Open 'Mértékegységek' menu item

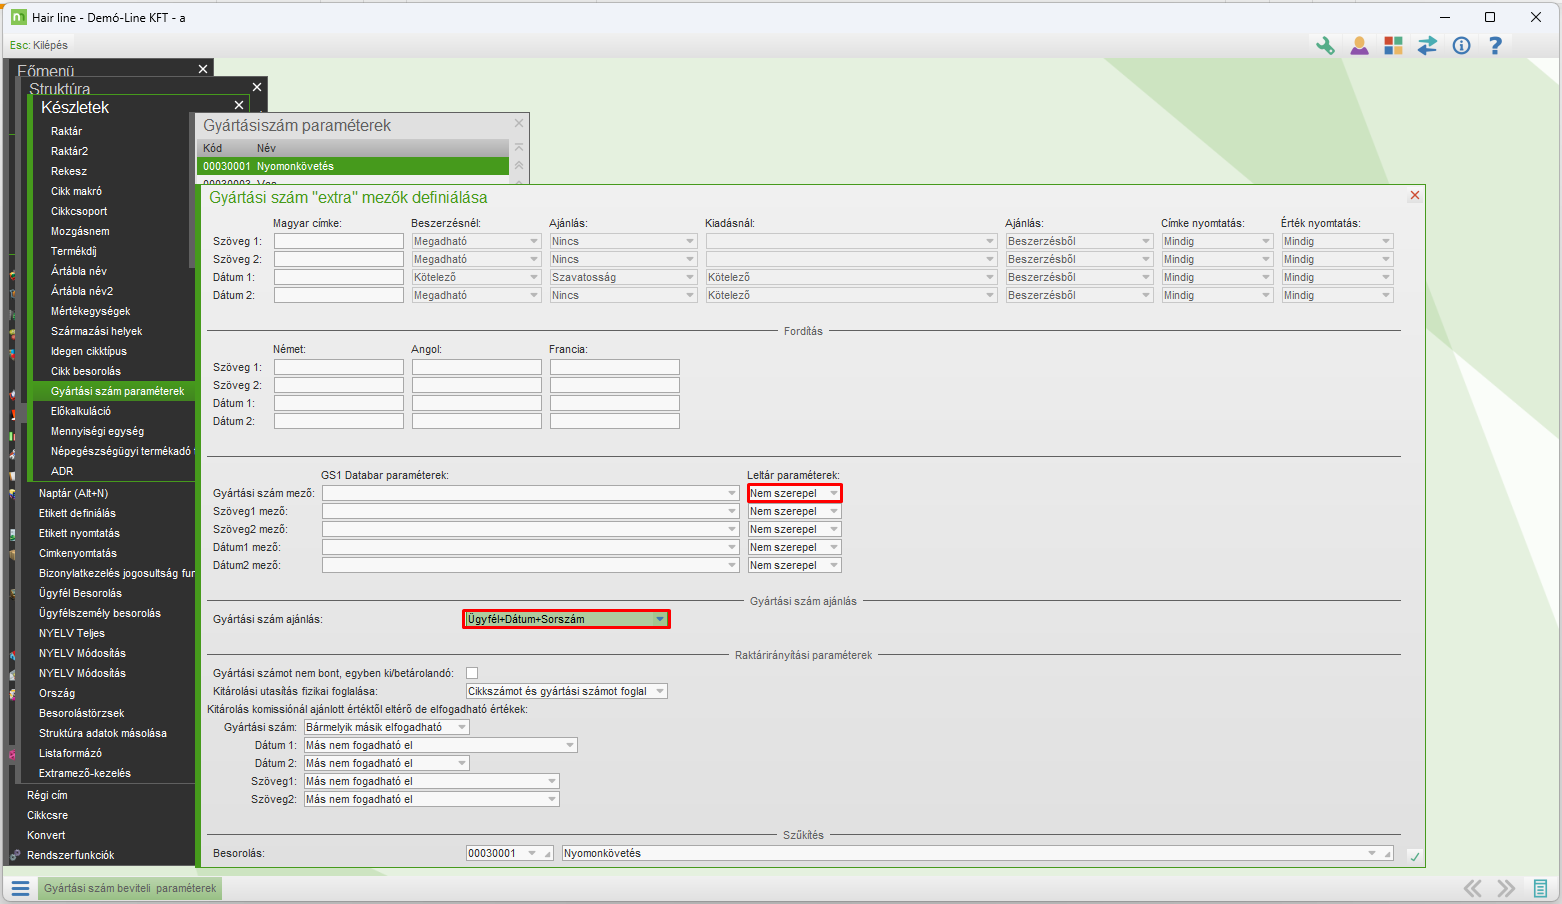click(x=90, y=311)
